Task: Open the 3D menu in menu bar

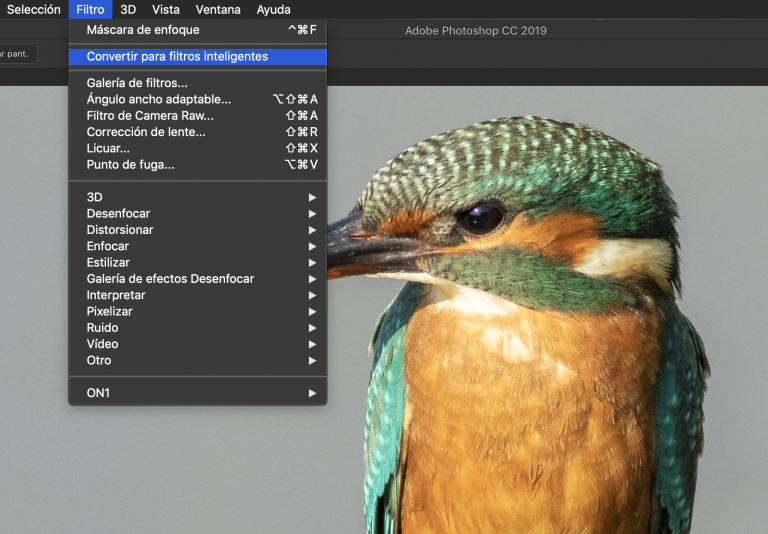Action: point(128,10)
